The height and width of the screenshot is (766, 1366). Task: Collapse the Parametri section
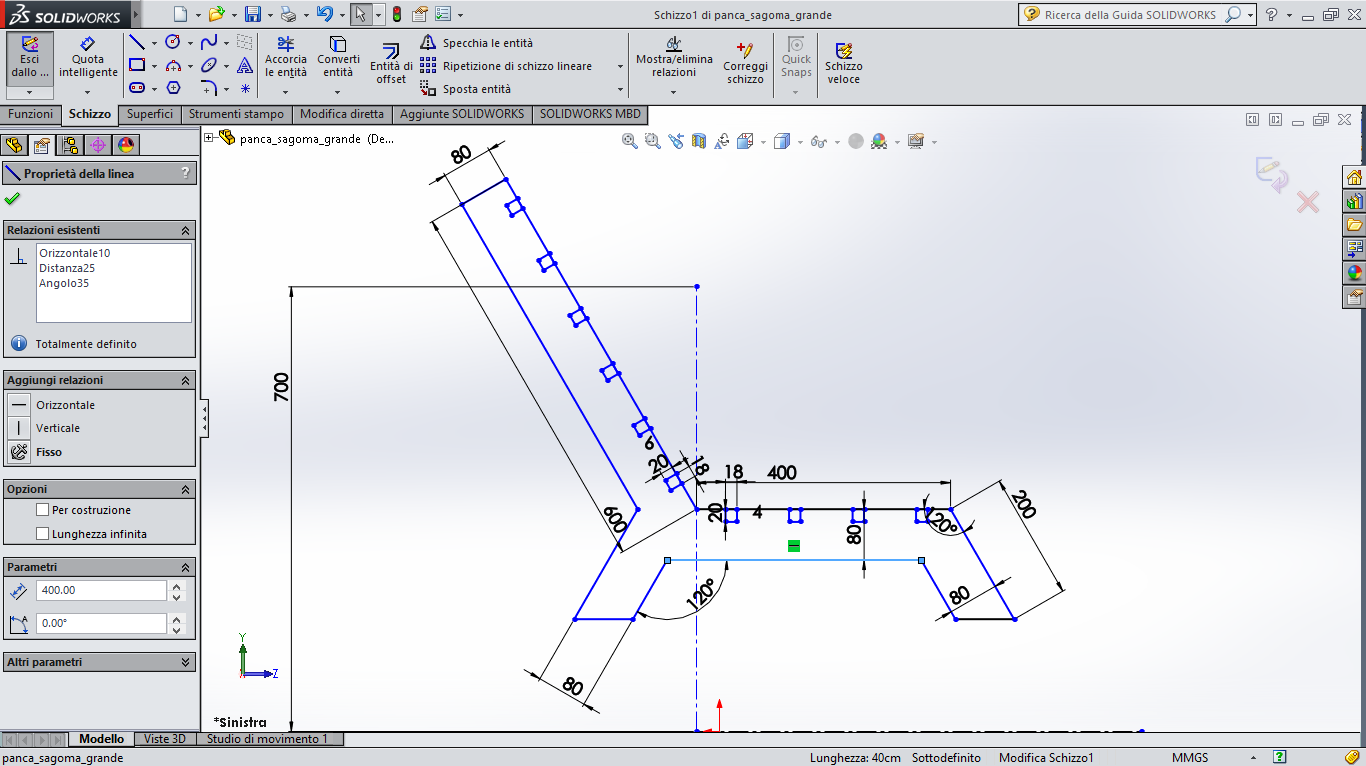click(185, 567)
